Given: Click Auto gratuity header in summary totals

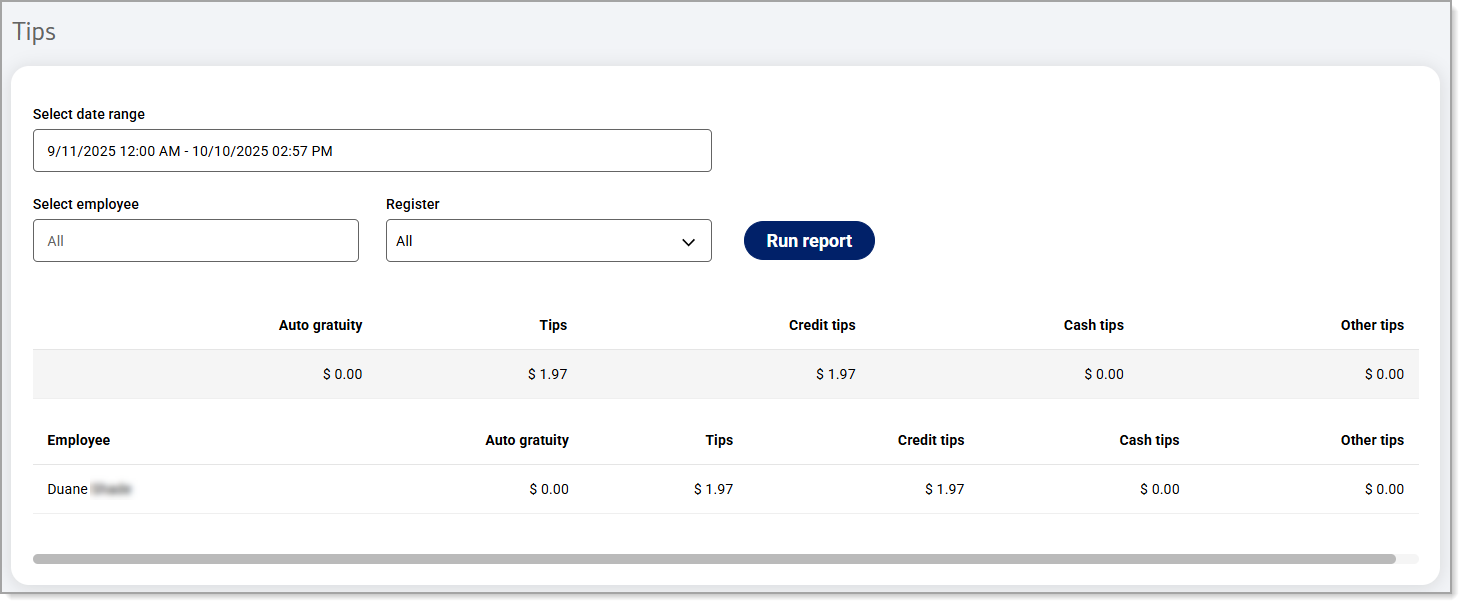Looking at the screenshot, I should point(320,325).
